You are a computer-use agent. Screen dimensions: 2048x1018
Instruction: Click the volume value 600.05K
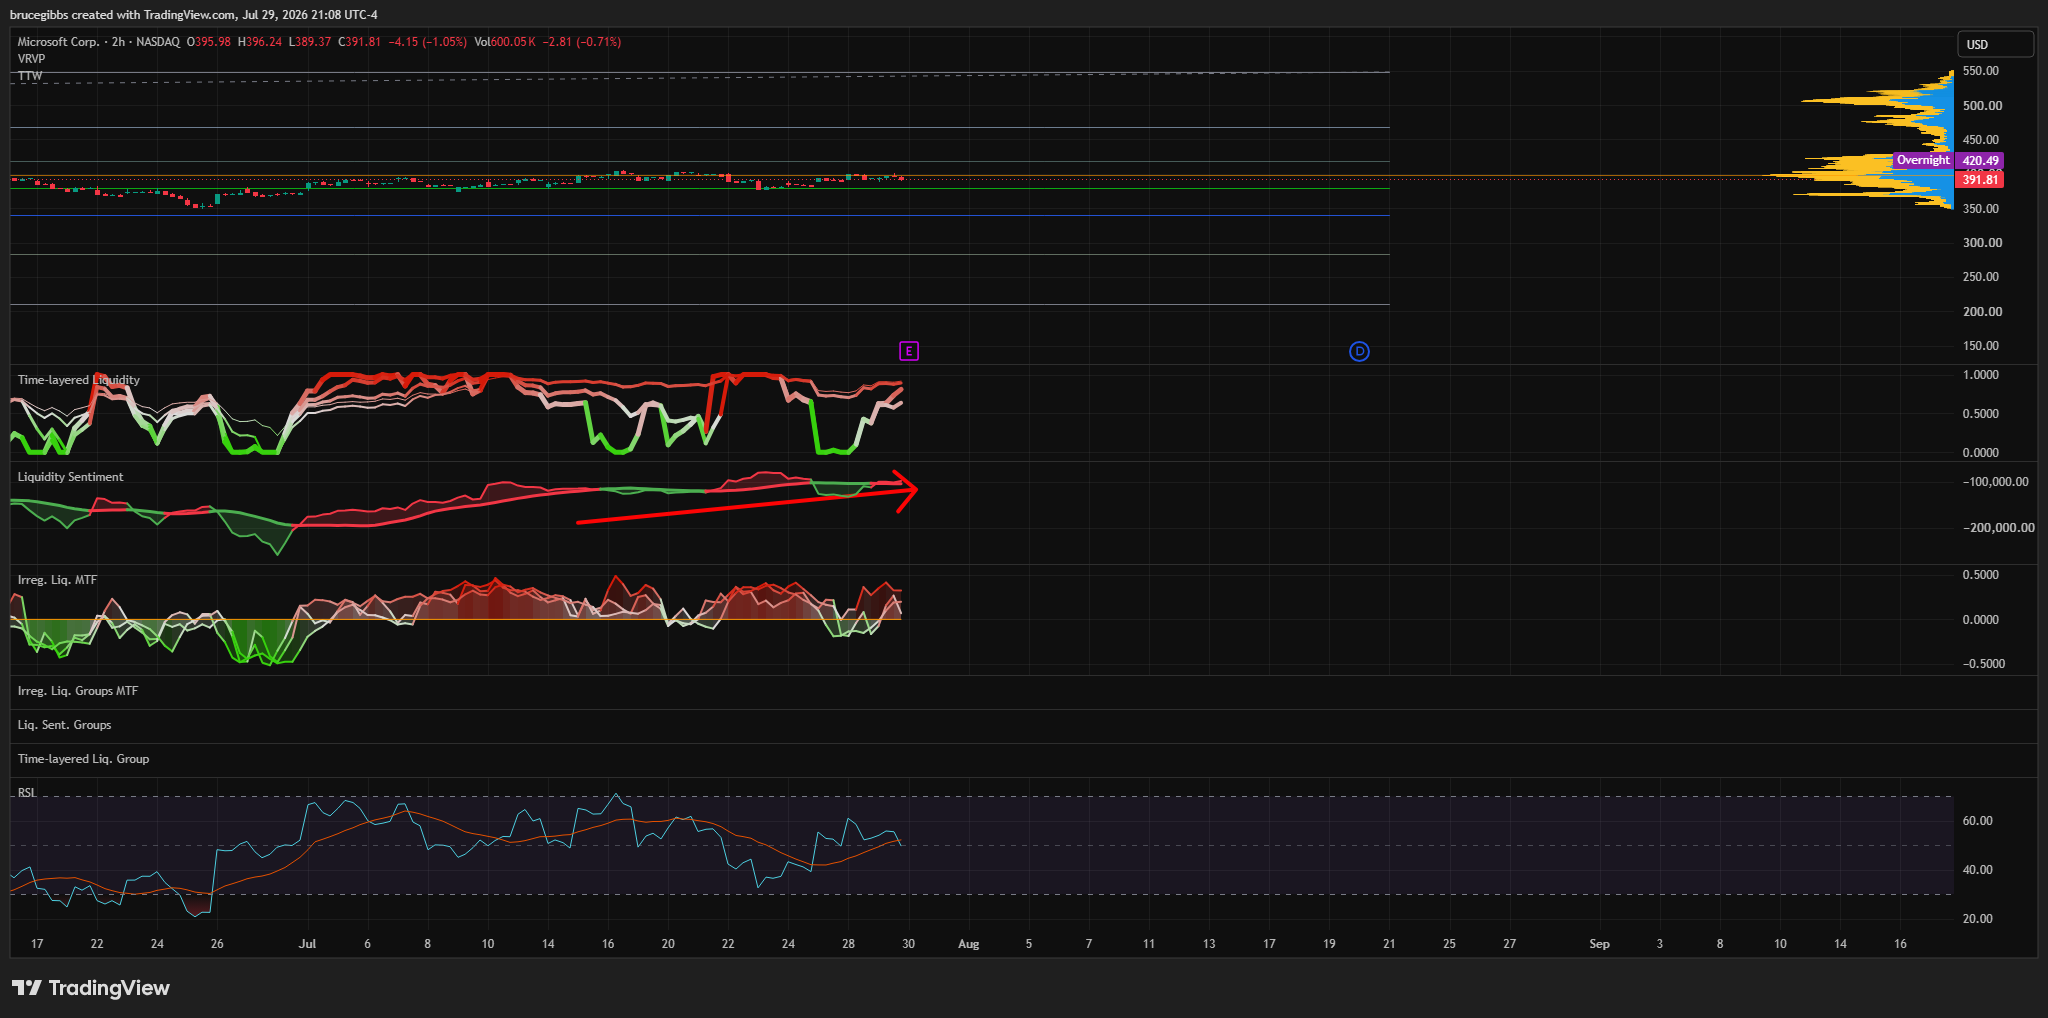tap(513, 42)
